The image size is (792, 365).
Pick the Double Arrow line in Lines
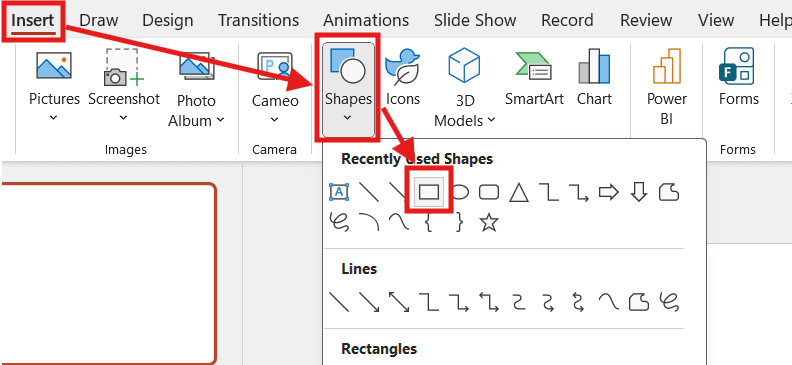pos(399,302)
